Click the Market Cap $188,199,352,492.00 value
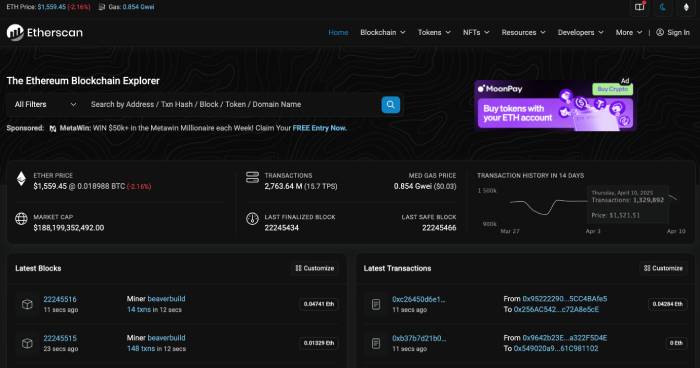 [69, 228]
